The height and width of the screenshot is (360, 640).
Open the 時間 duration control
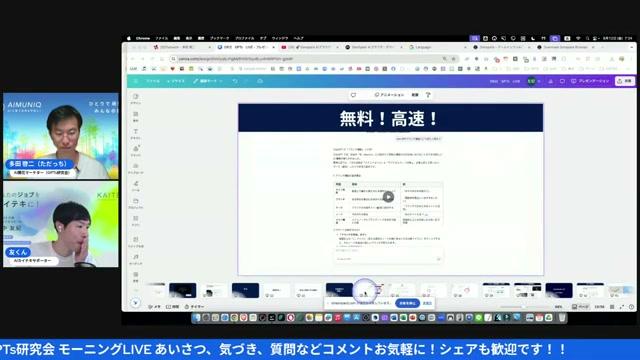pos(172,307)
